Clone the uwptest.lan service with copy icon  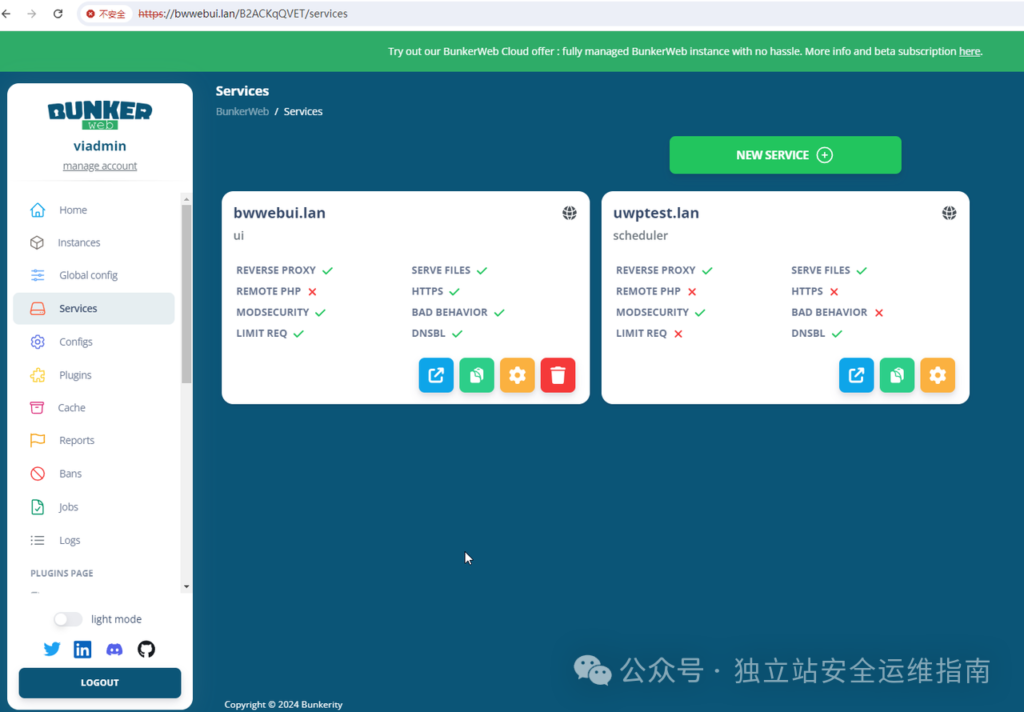click(x=897, y=375)
